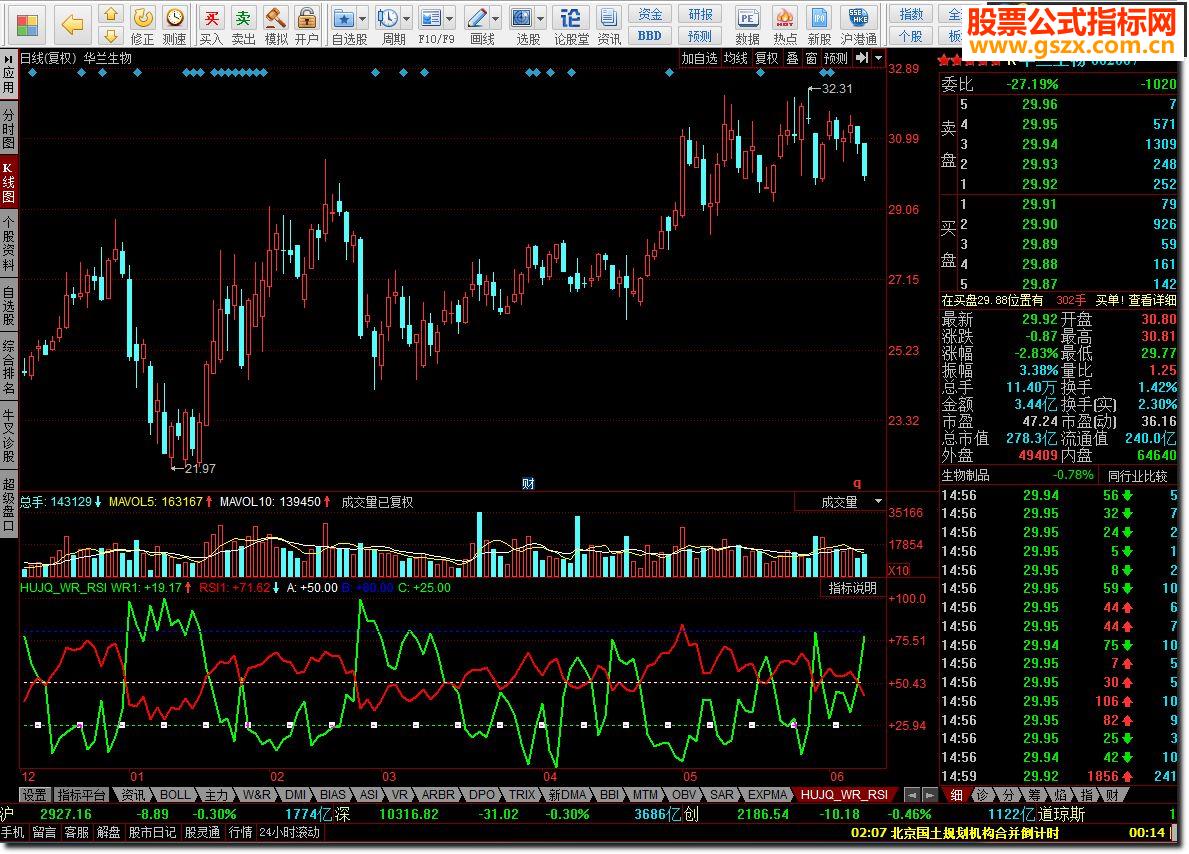Click the 预测 forecast toolbar button

(700, 36)
